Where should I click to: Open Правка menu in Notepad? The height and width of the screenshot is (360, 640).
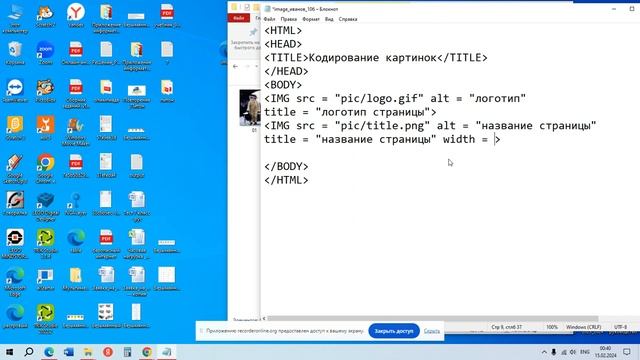click(289, 19)
